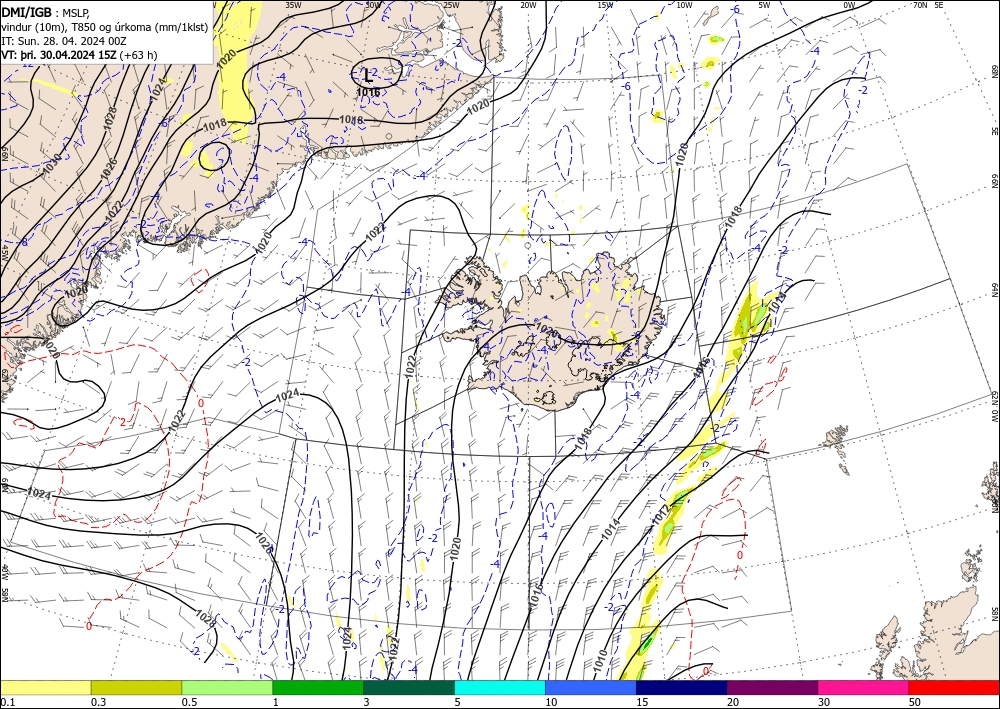
Task: Select the dark green 3–5 mm legend swatch
Action: tap(409, 687)
